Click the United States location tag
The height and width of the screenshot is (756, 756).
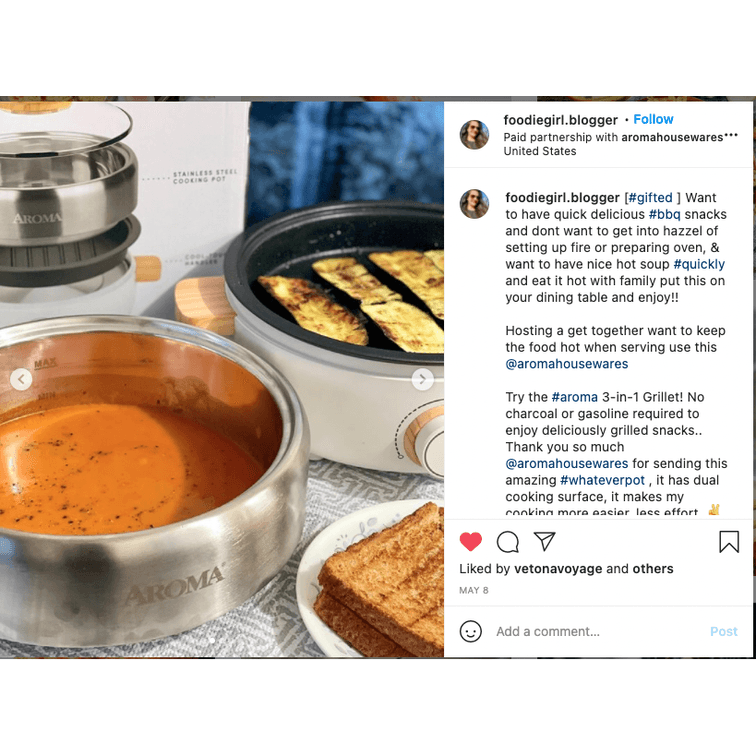(540, 151)
